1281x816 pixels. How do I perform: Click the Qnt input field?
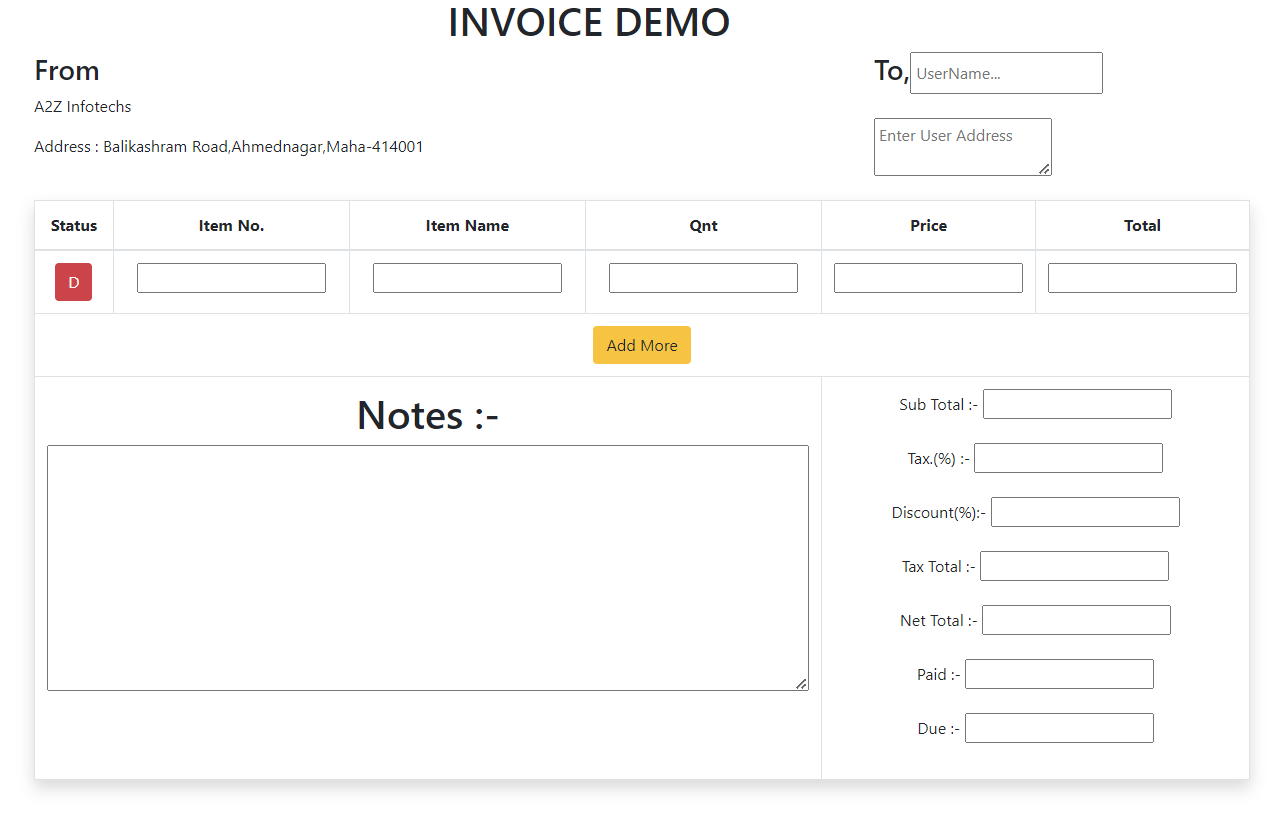pyautogui.click(x=703, y=277)
